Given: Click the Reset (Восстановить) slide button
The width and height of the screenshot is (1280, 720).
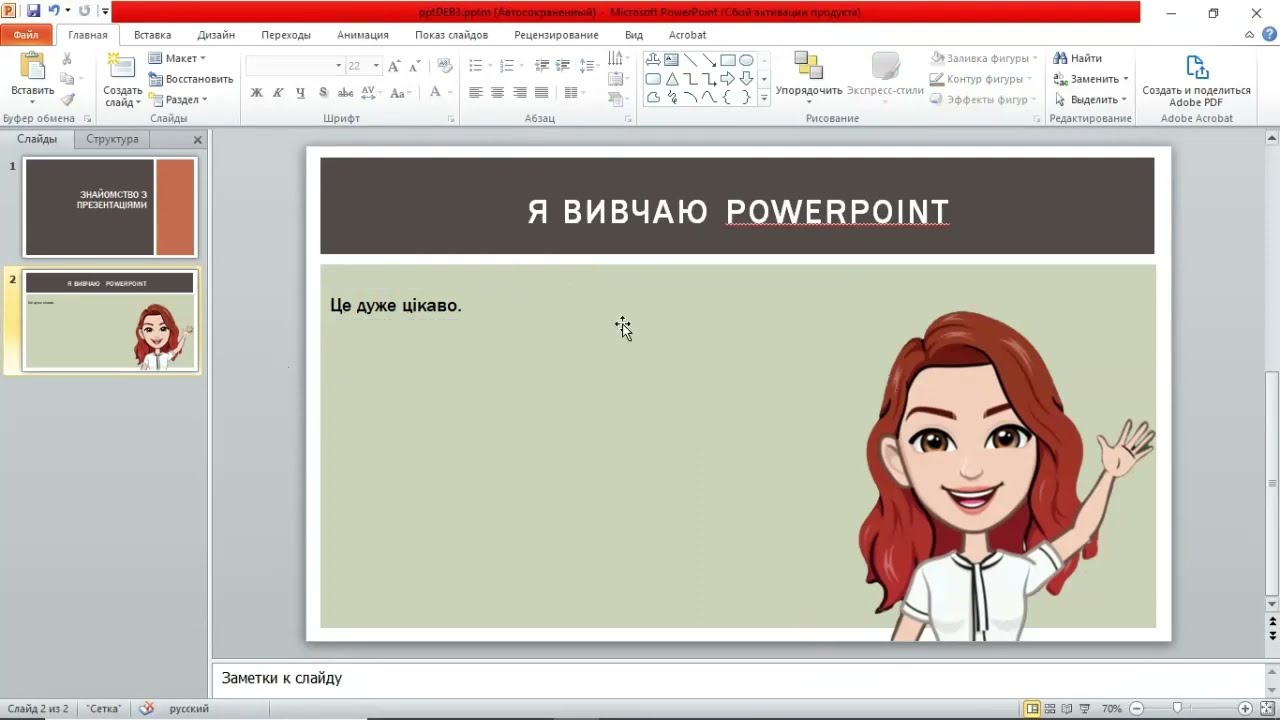Looking at the screenshot, I should pos(191,79).
